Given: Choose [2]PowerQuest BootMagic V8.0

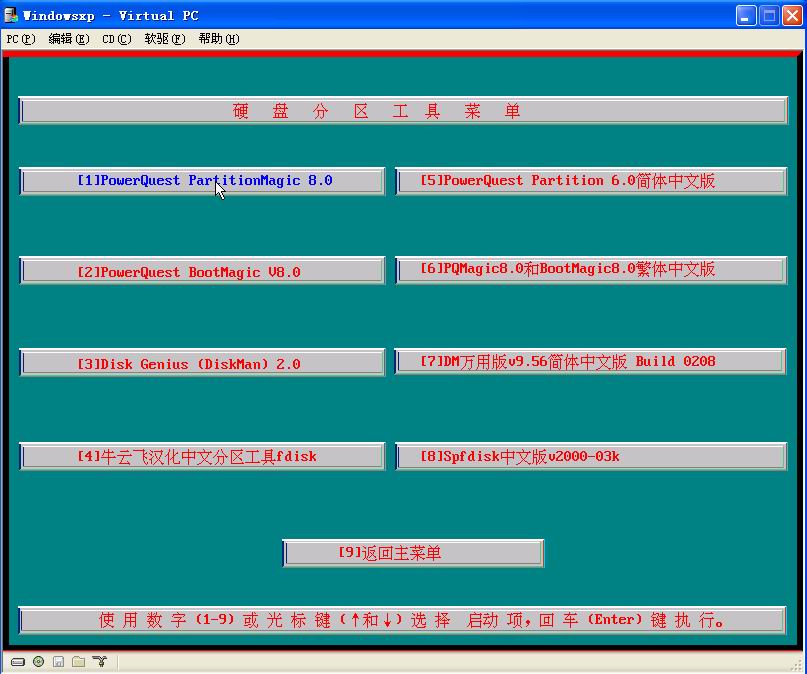Looking at the screenshot, I should 202,271.
